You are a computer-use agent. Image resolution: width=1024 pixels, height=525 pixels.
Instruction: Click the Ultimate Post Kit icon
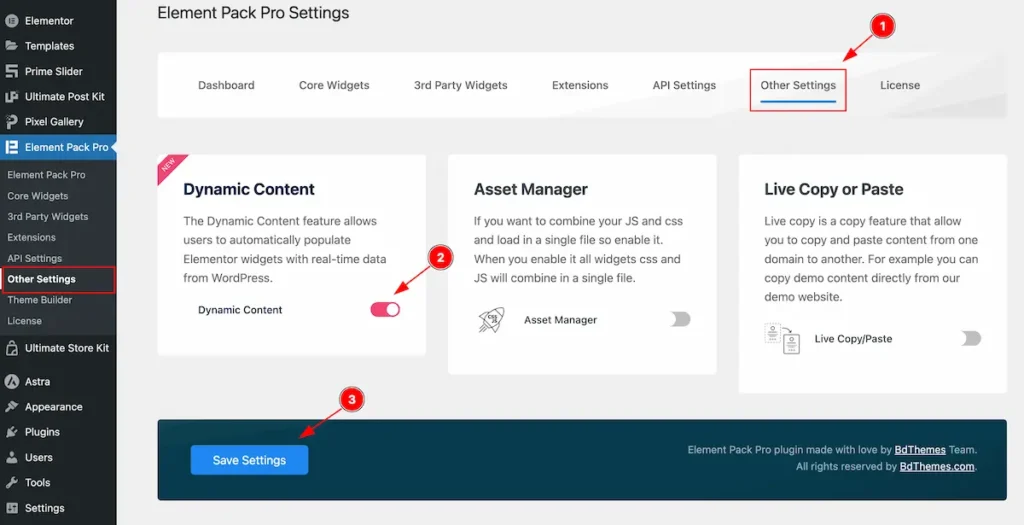pyautogui.click(x=11, y=97)
